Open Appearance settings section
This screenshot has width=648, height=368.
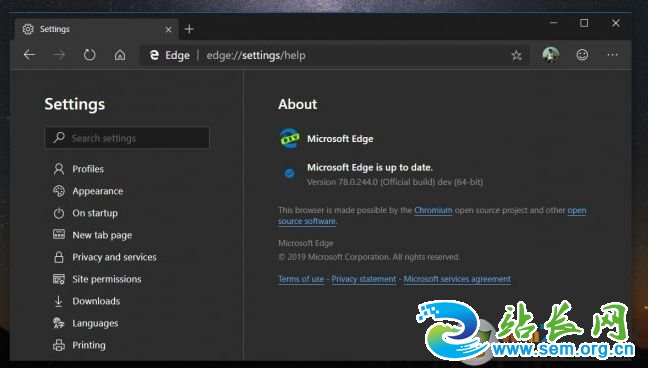[98, 191]
